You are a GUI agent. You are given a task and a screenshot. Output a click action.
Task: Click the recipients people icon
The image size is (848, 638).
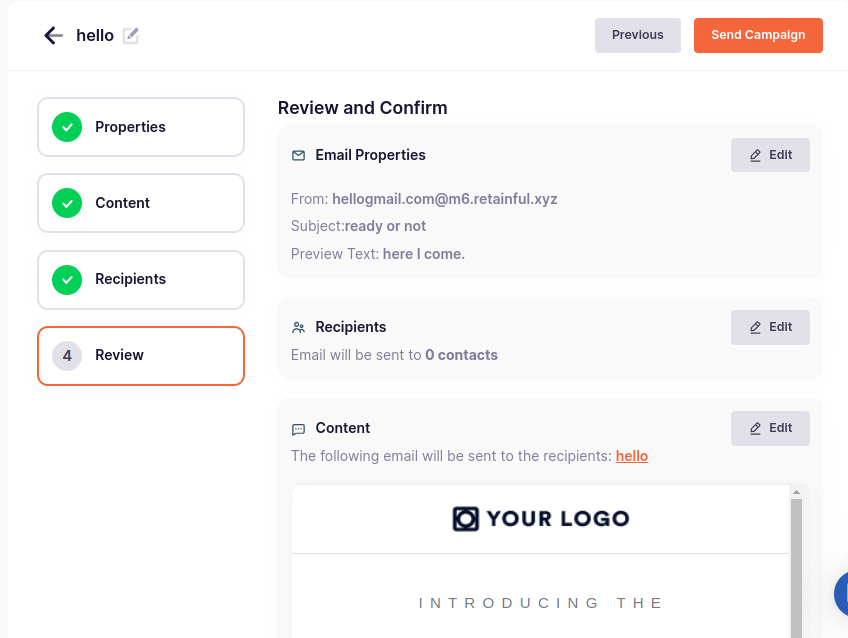298,327
